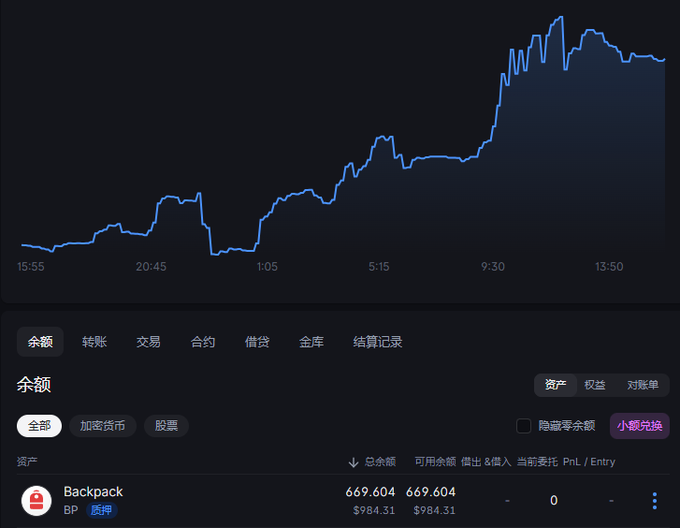Click the chart's 13:50 time label
This screenshot has width=680, height=528.
(609, 267)
